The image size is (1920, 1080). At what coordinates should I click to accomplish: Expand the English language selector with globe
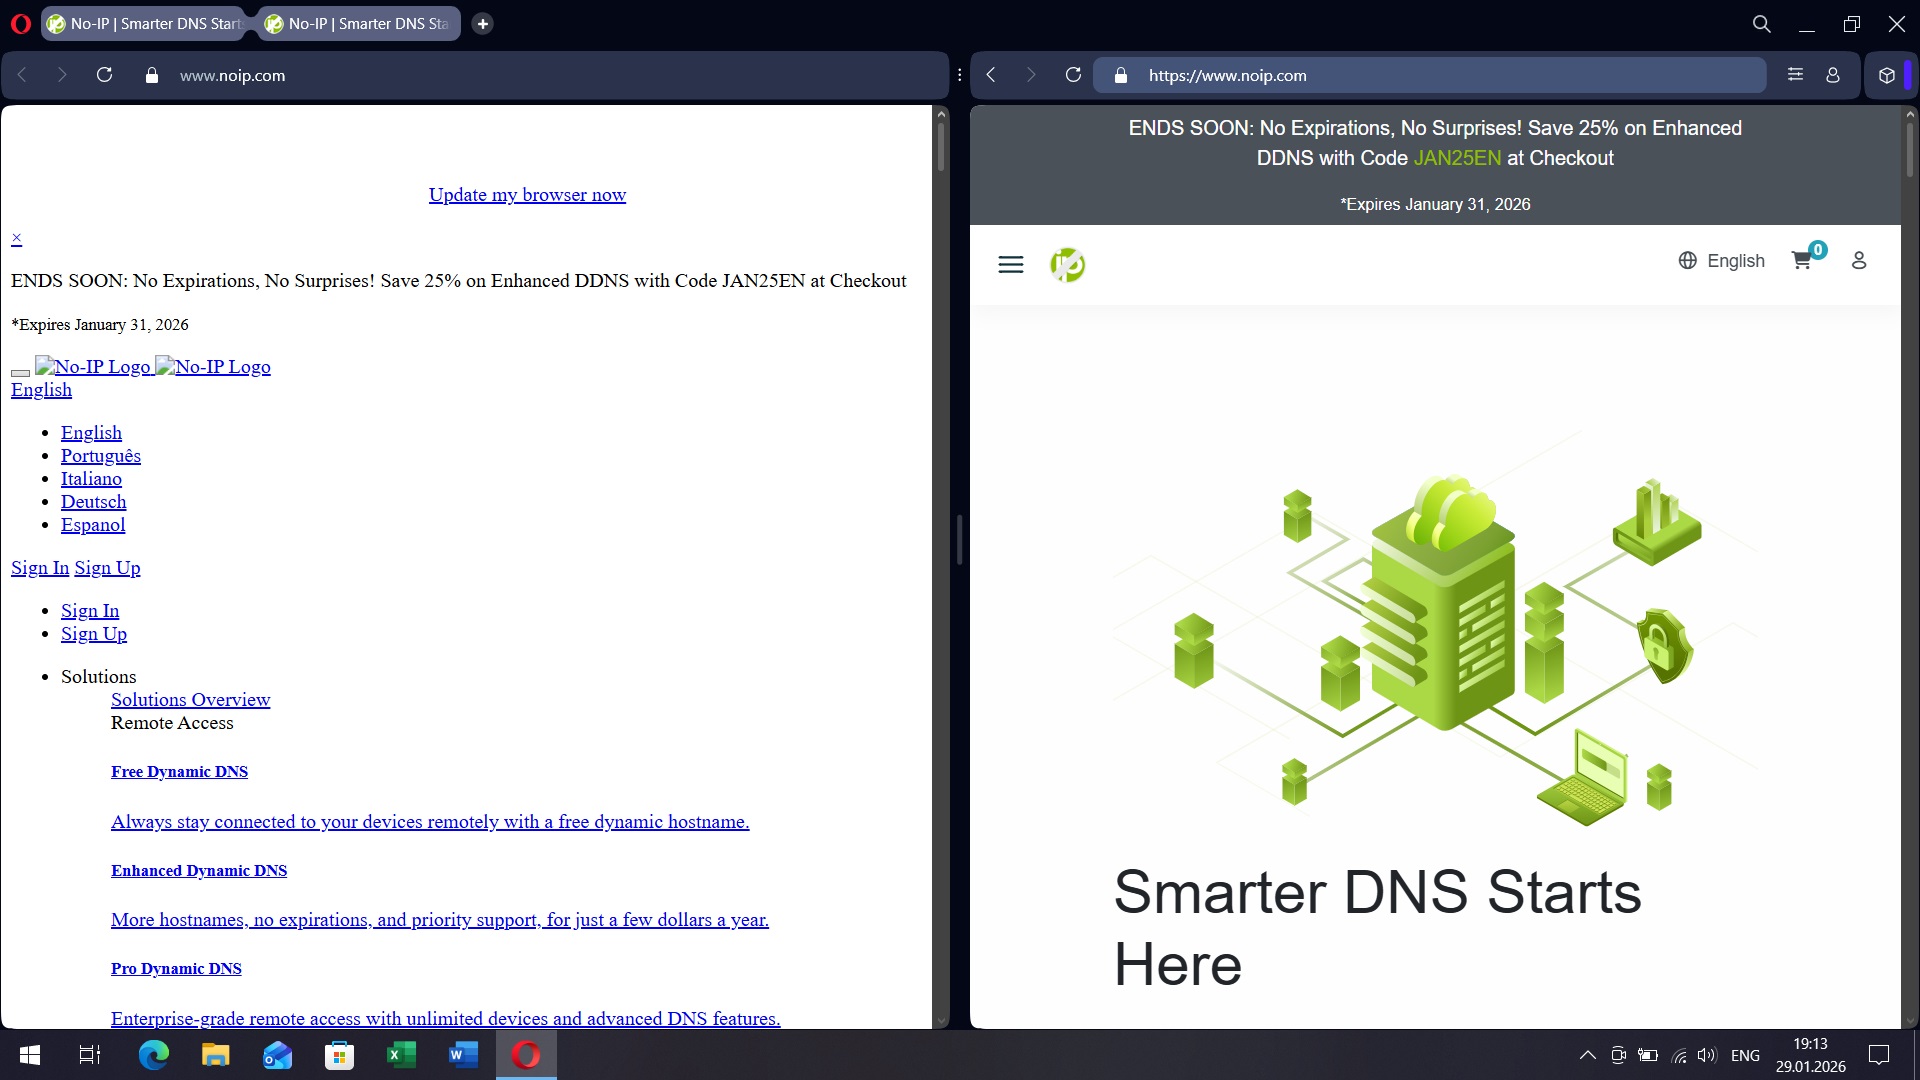tap(1721, 260)
